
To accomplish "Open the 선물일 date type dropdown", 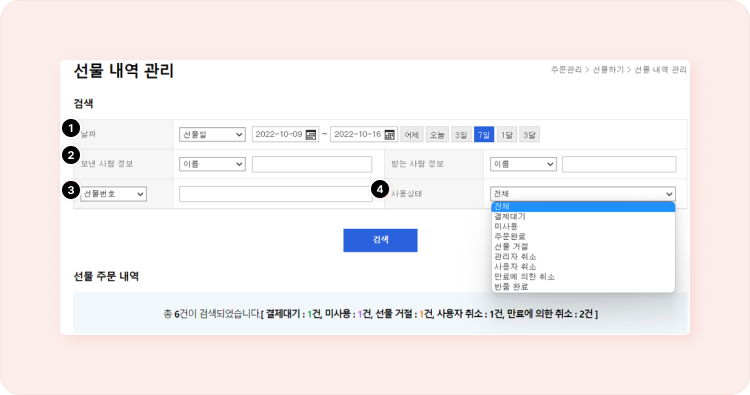I will 212,134.
